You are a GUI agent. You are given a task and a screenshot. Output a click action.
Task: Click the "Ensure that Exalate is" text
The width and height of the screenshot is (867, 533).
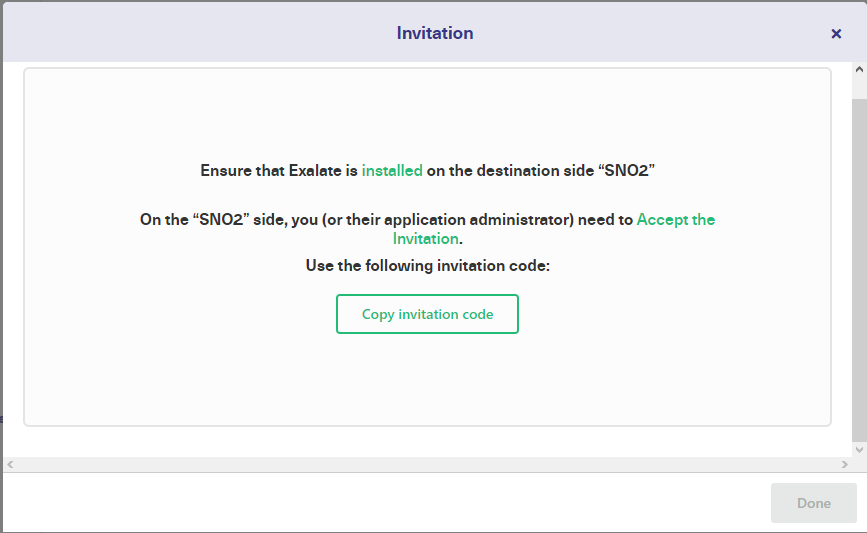(x=279, y=170)
